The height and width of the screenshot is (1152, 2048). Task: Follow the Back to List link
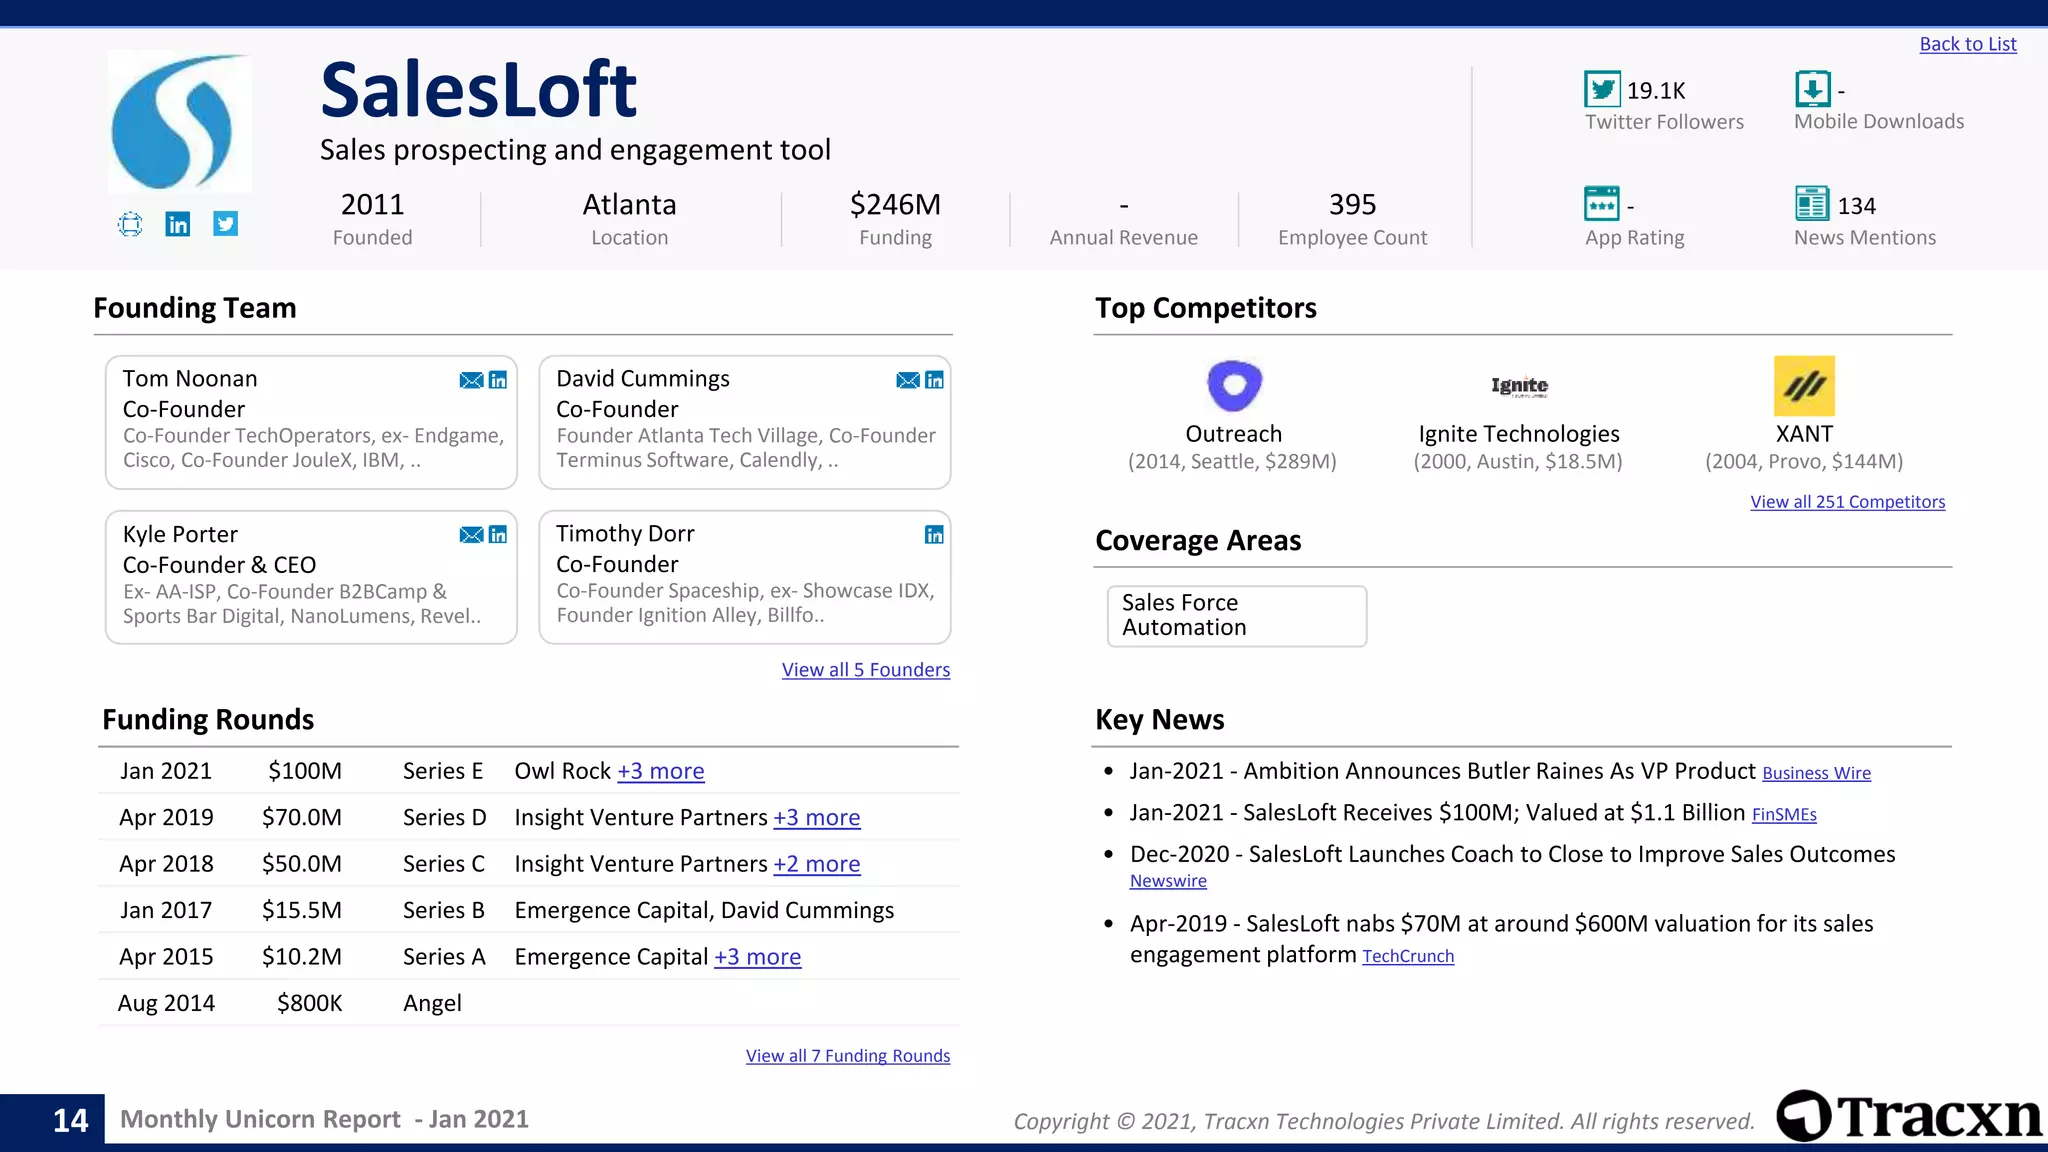pyautogui.click(x=1967, y=44)
